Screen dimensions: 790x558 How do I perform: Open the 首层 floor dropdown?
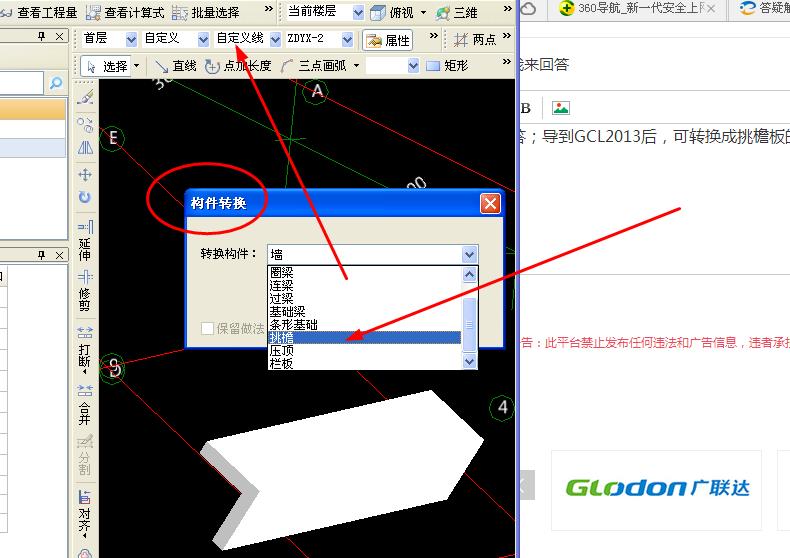pyautogui.click(x=131, y=39)
